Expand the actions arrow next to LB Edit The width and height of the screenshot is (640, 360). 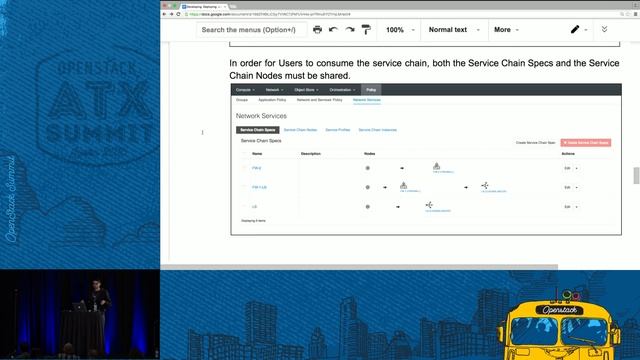pyautogui.click(x=577, y=207)
